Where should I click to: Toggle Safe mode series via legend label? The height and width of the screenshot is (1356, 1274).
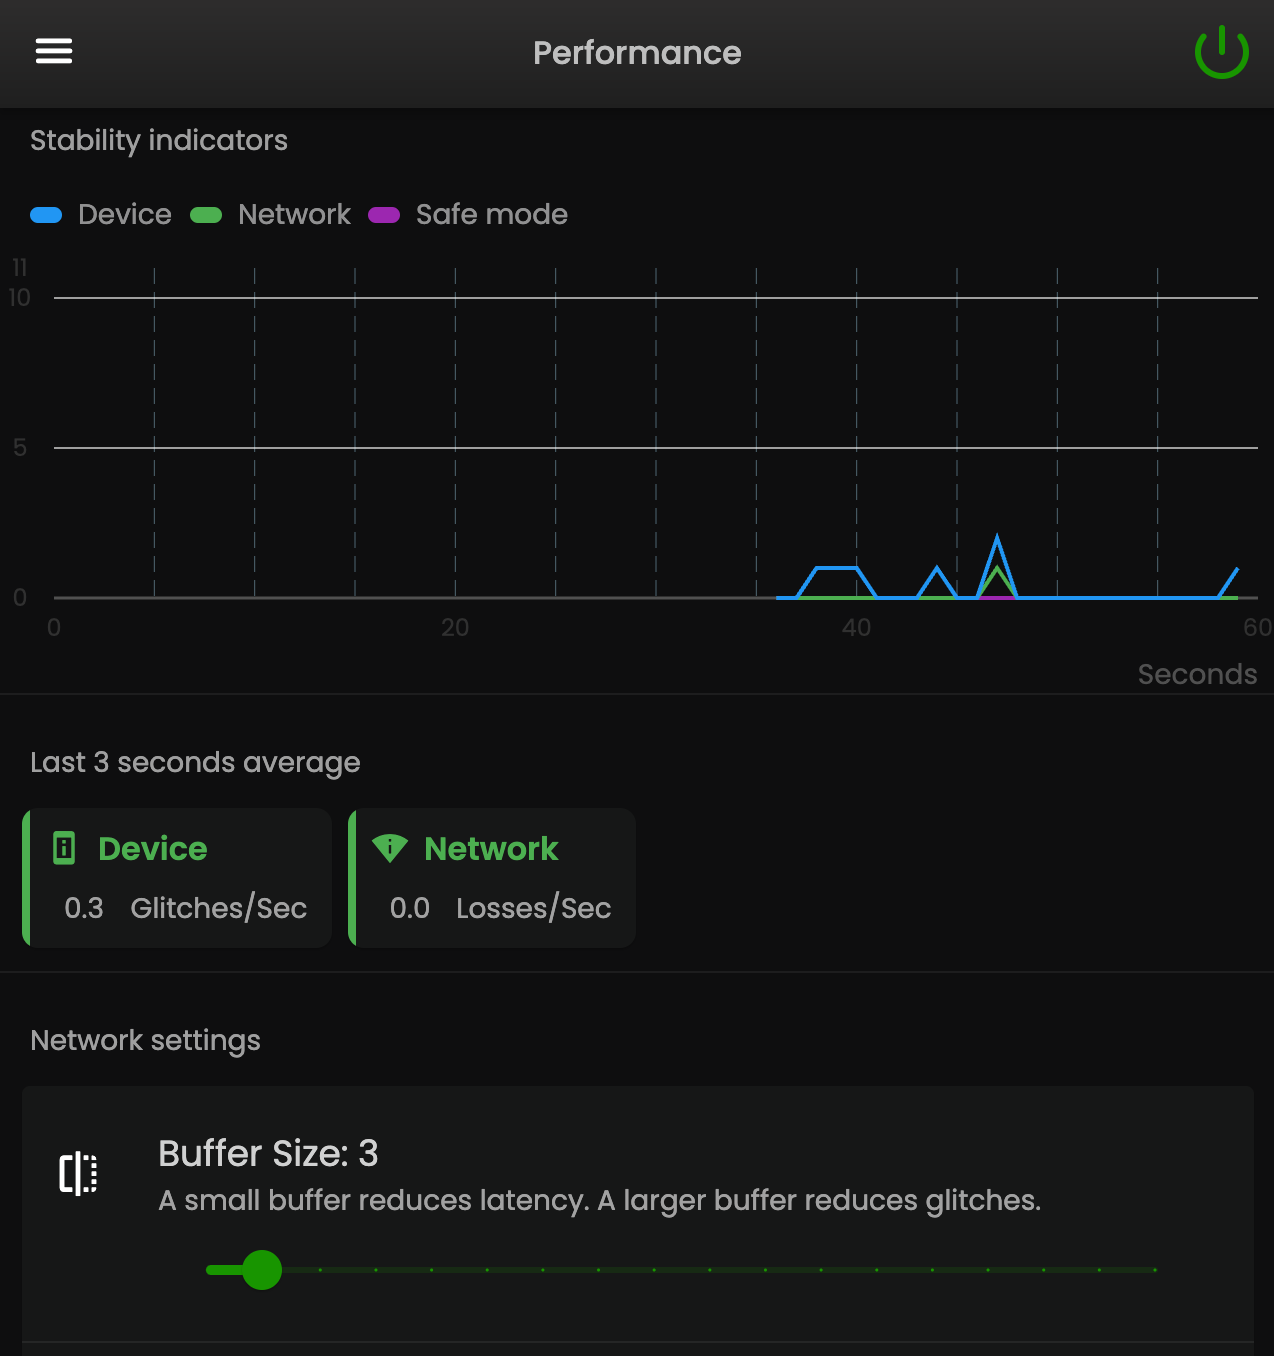click(491, 215)
